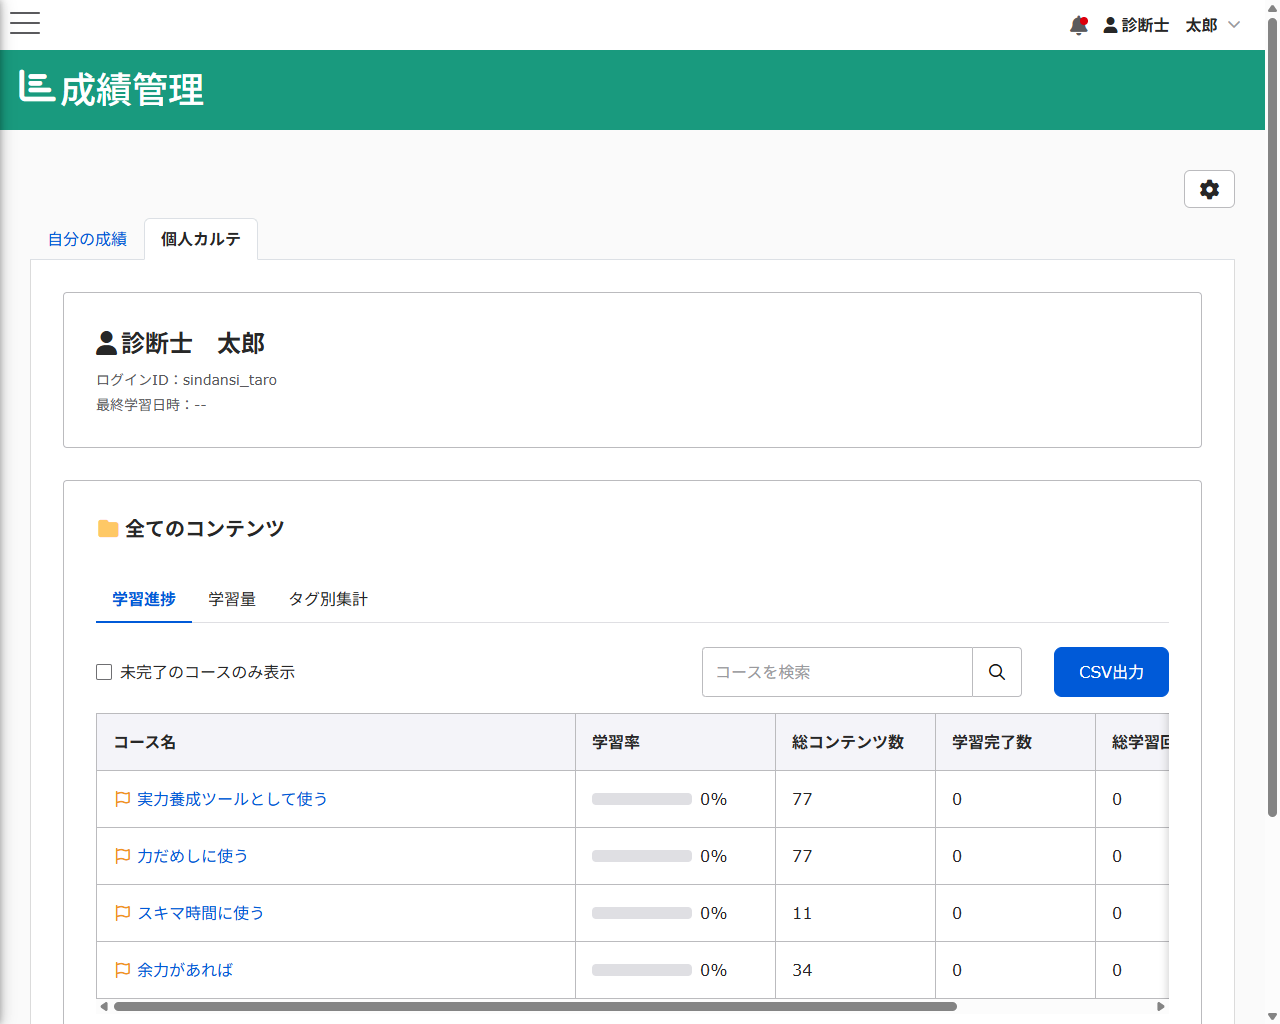This screenshot has height=1024, width=1280.
Task: Click the person icon in the profile card
Action: (x=105, y=343)
